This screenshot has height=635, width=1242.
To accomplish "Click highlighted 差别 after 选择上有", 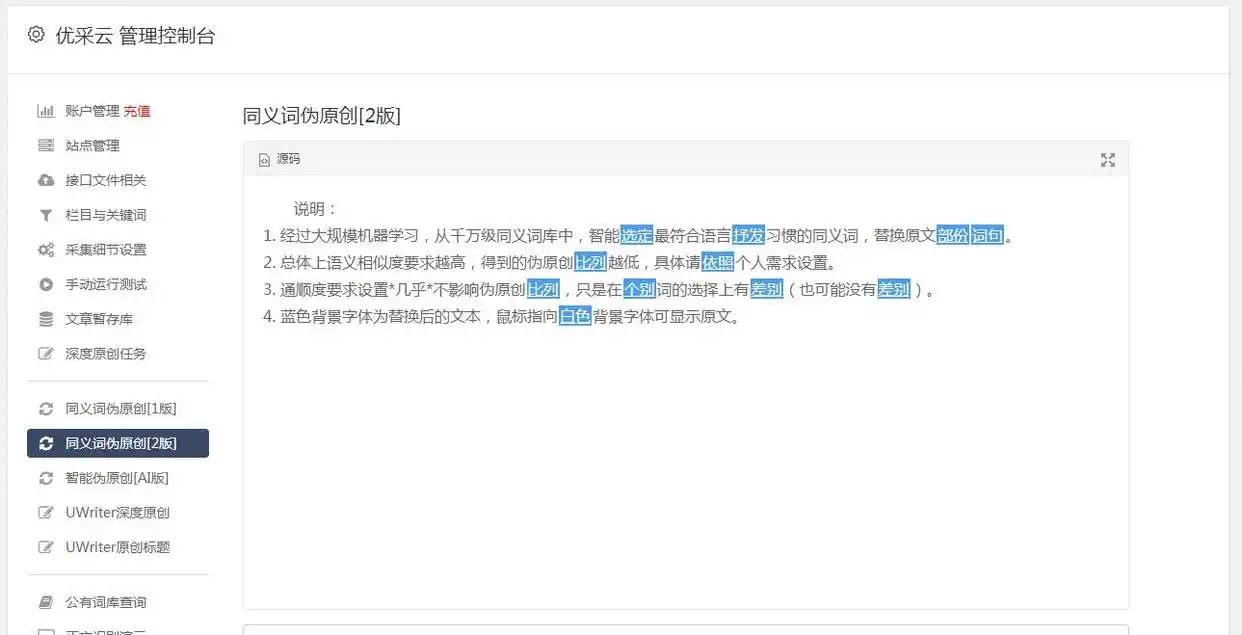I will click(x=766, y=290).
